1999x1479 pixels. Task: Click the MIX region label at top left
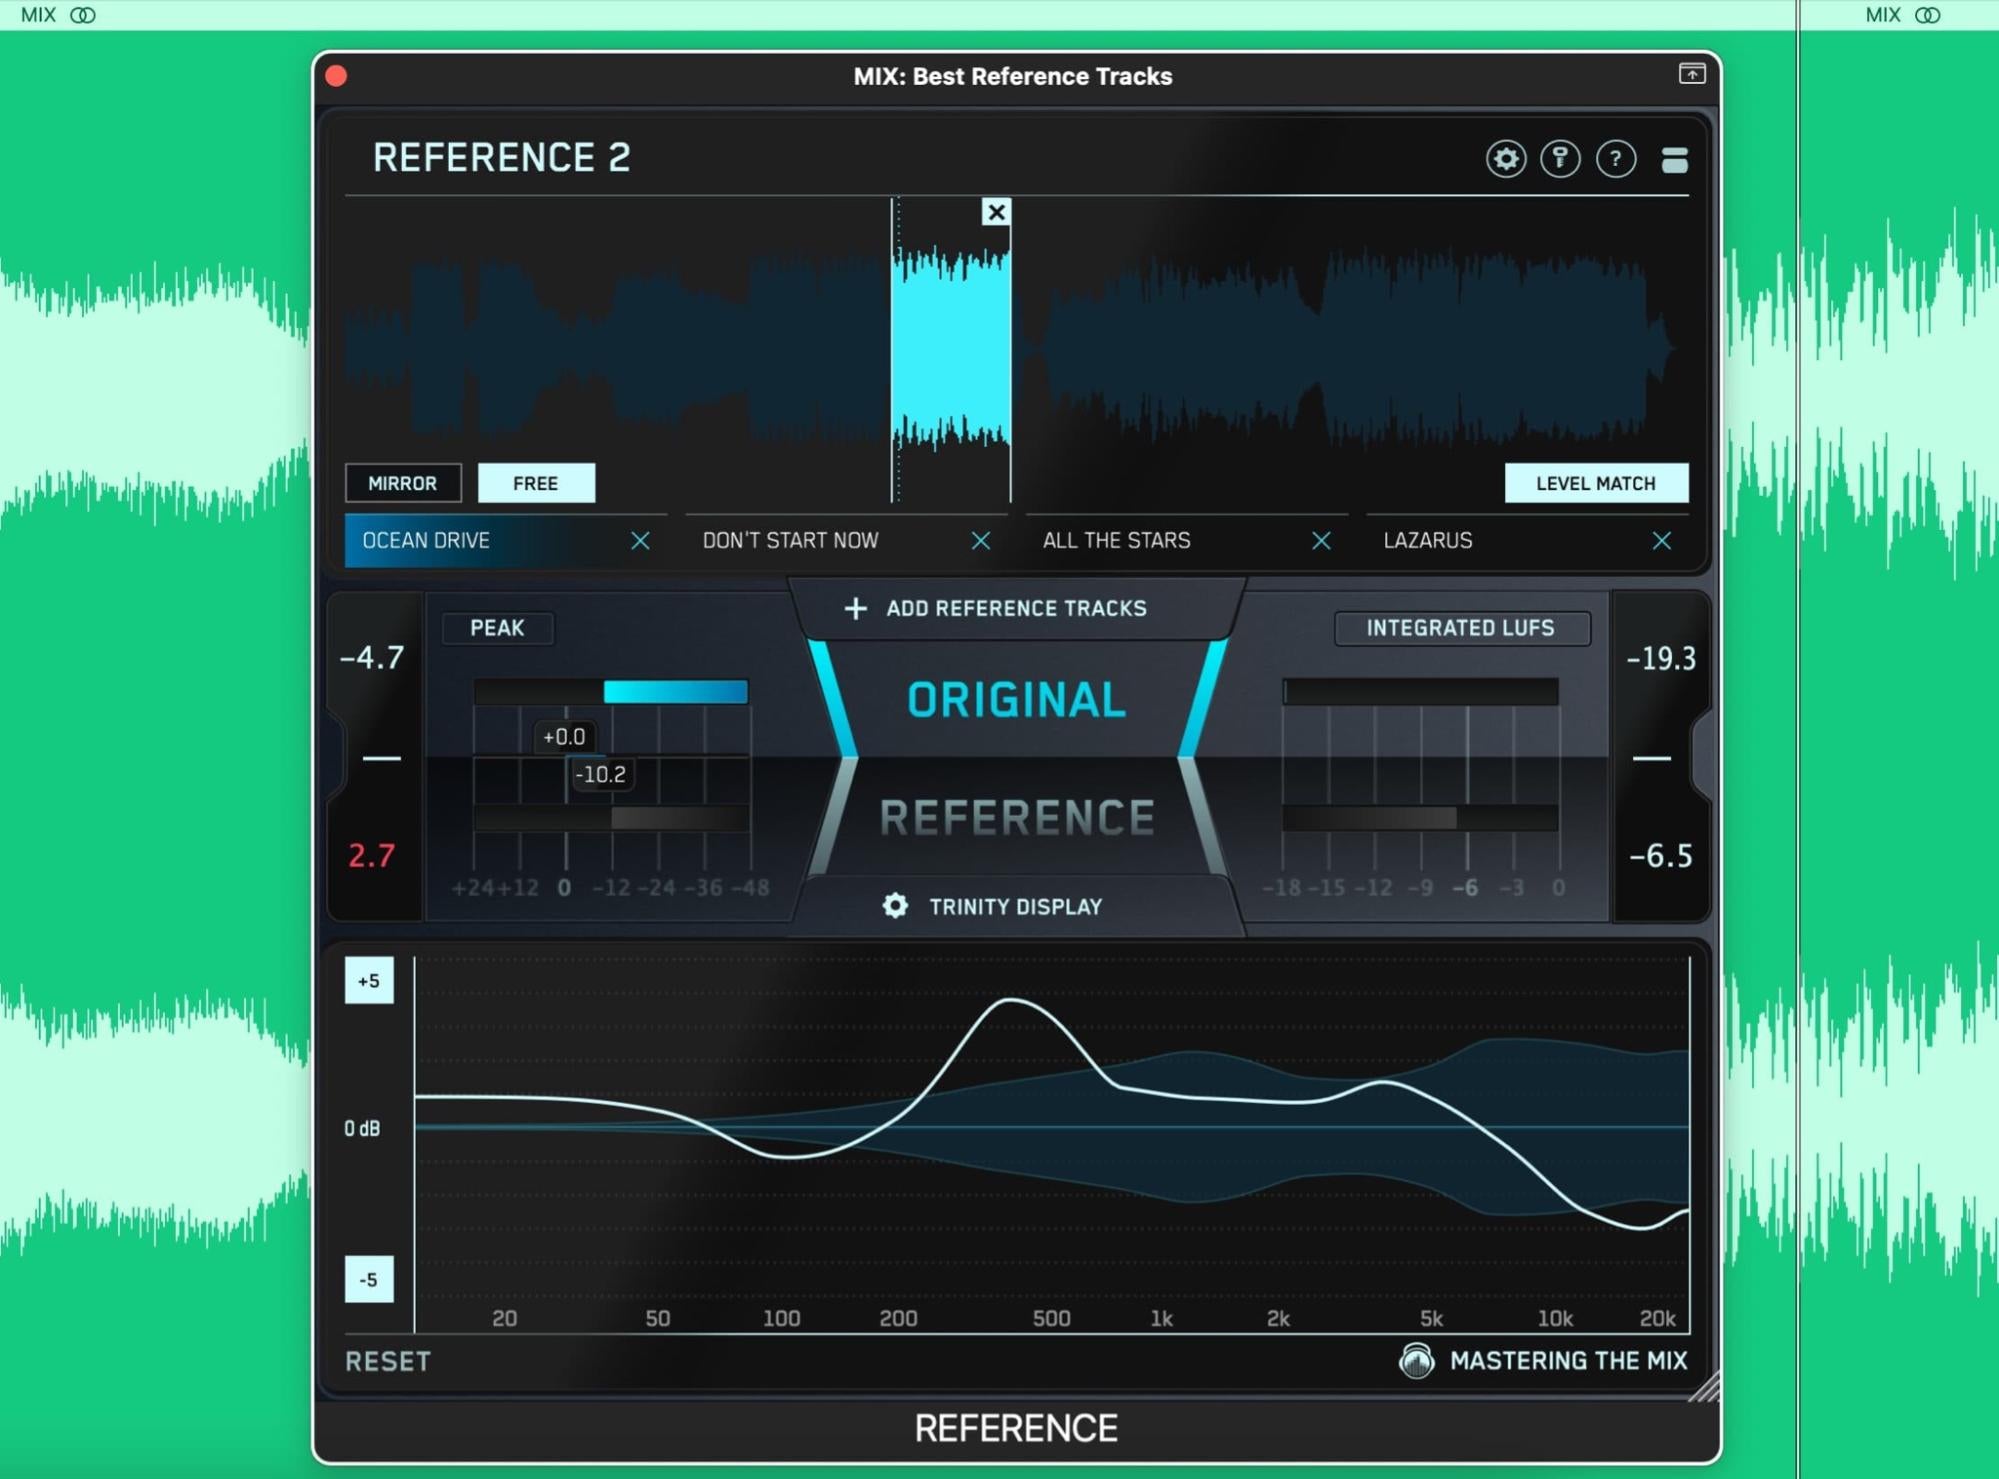pyautogui.click(x=38, y=15)
